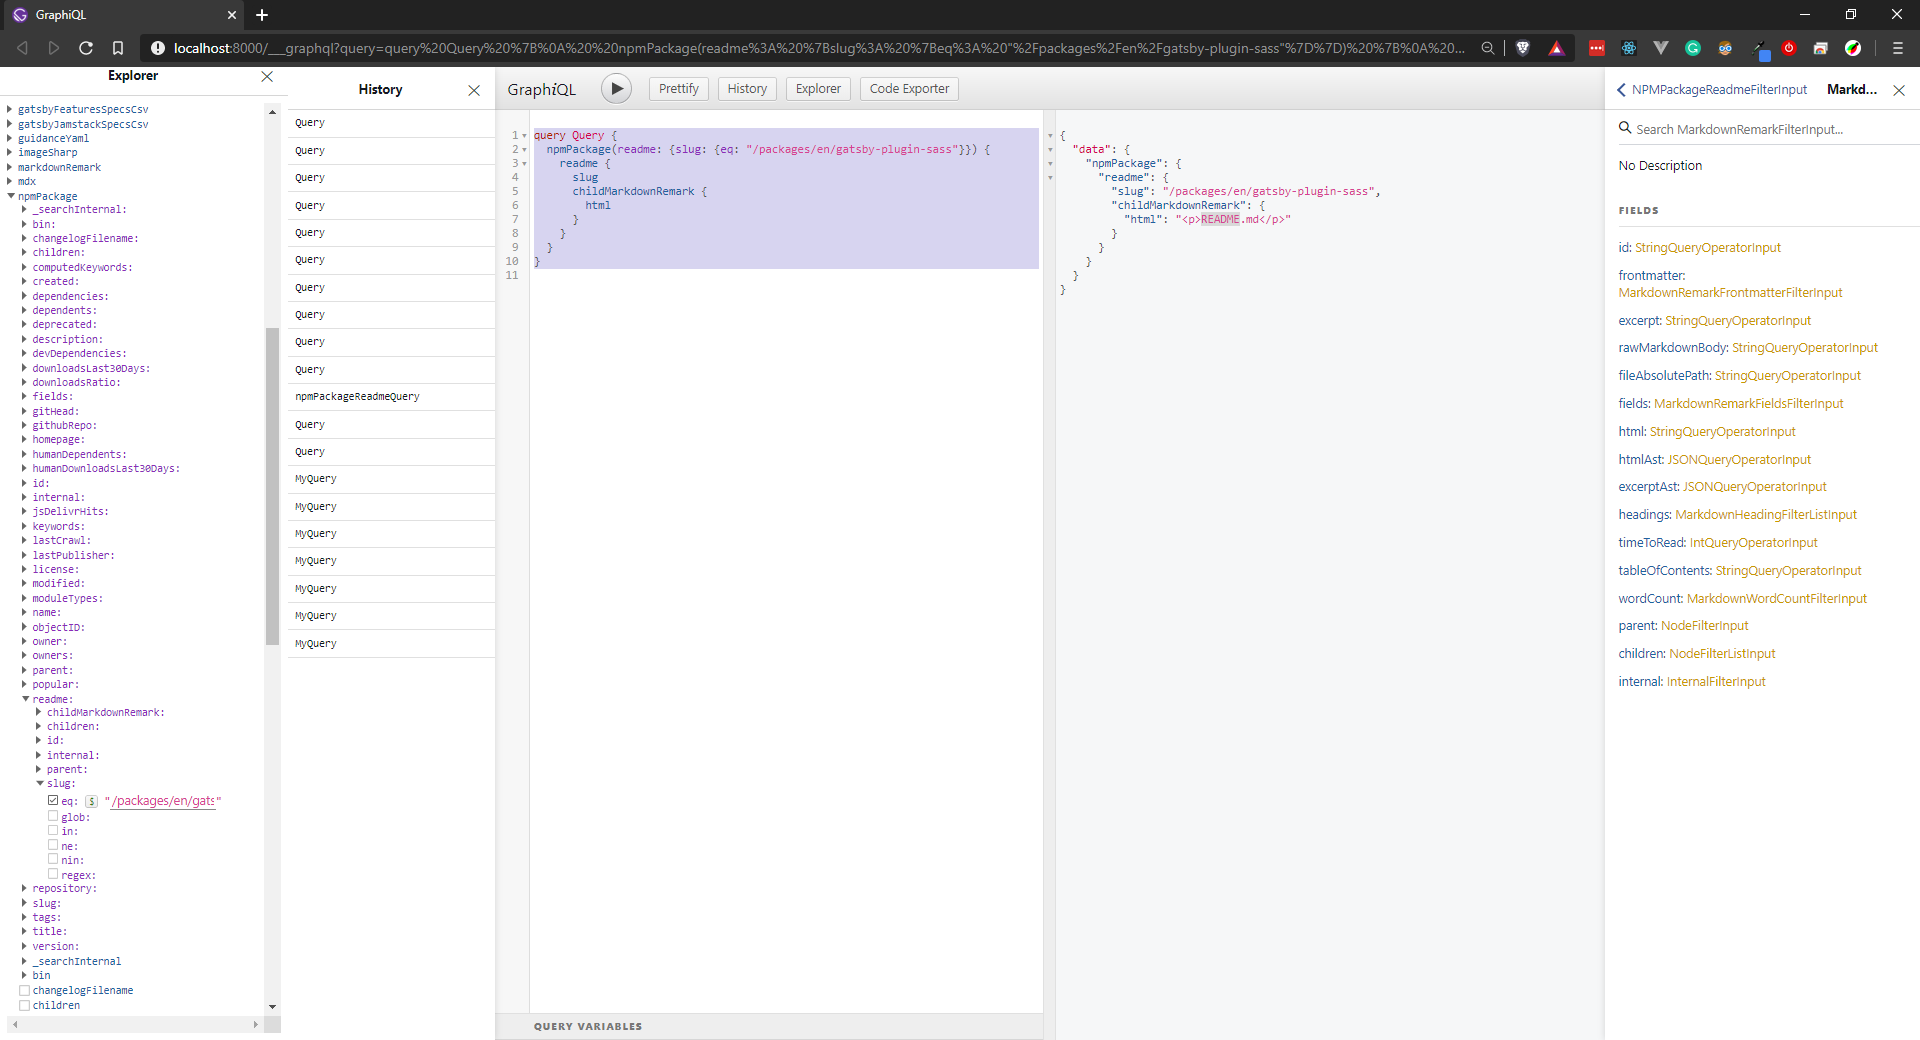
Task: Click the Search MarkdownRemarkFilterInput field
Action: (x=1770, y=129)
